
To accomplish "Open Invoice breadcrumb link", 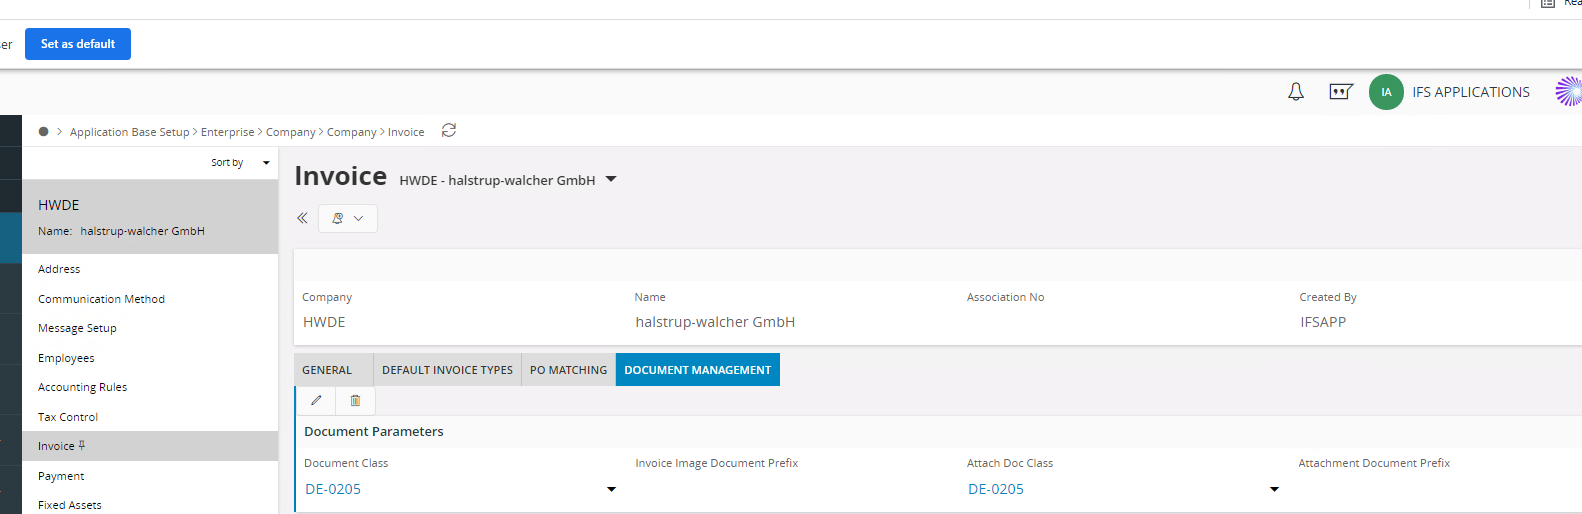I will [406, 132].
